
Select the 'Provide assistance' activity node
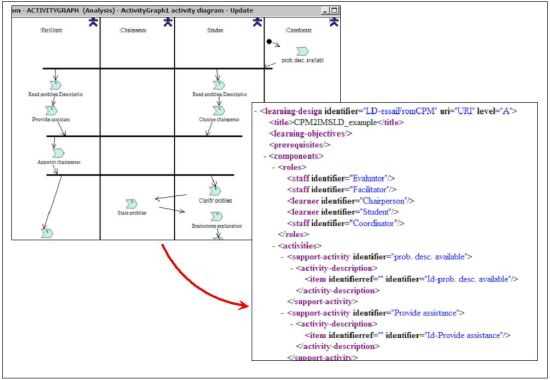pos(52,111)
